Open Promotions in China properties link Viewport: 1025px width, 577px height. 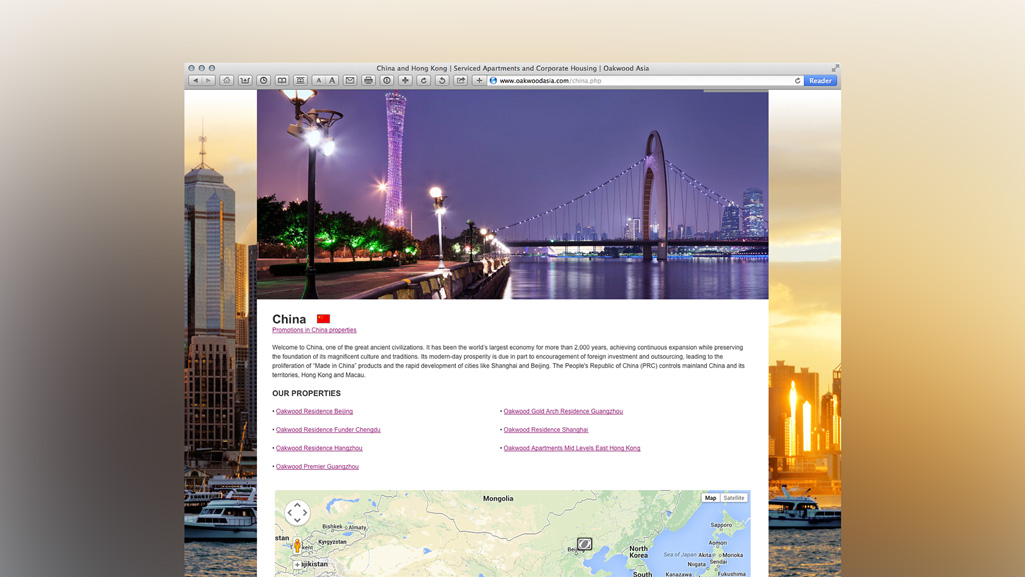(314, 330)
